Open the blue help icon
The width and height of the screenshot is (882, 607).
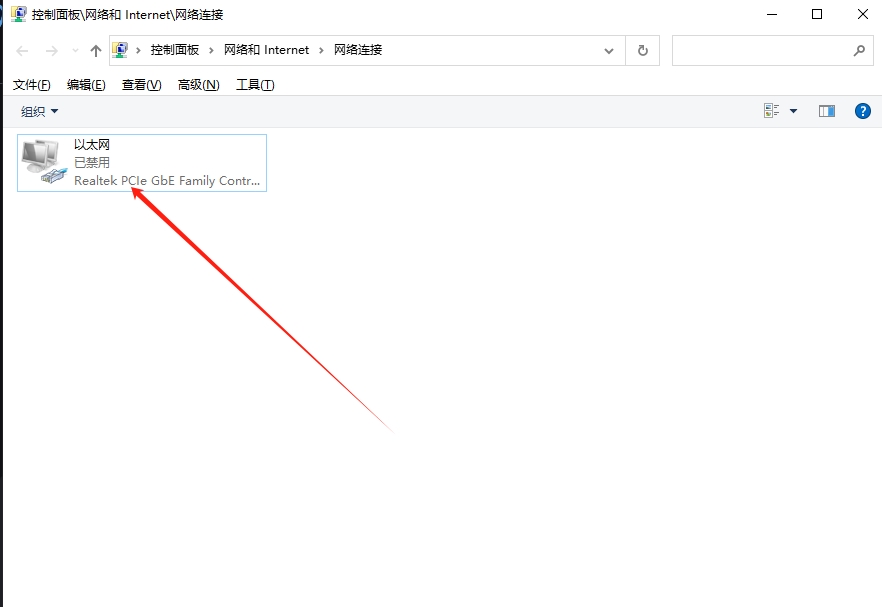point(862,111)
